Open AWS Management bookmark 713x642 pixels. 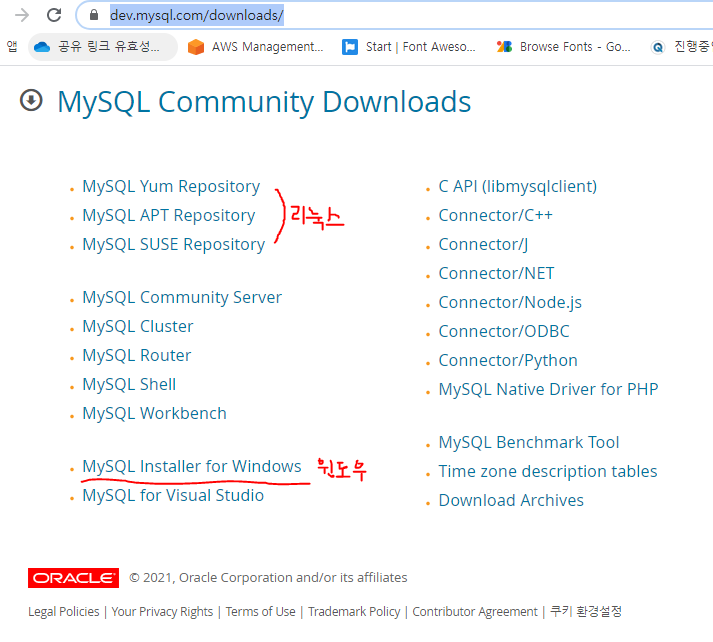[x=255, y=47]
